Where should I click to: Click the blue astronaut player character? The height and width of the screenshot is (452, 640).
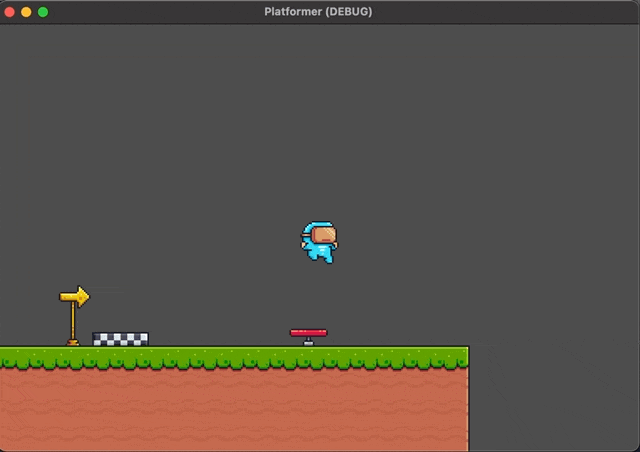(319, 243)
